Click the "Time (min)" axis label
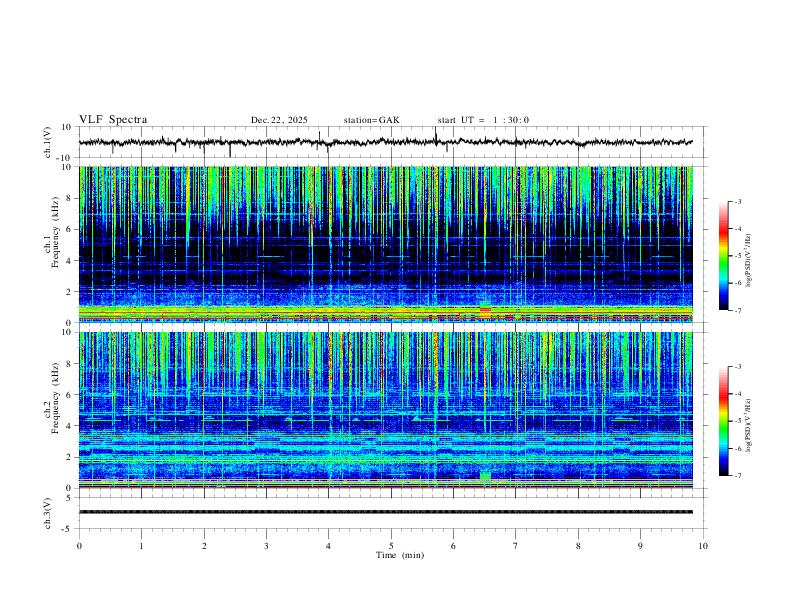Image resolution: width=792 pixels, height=612 pixels. [x=400, y=555]
